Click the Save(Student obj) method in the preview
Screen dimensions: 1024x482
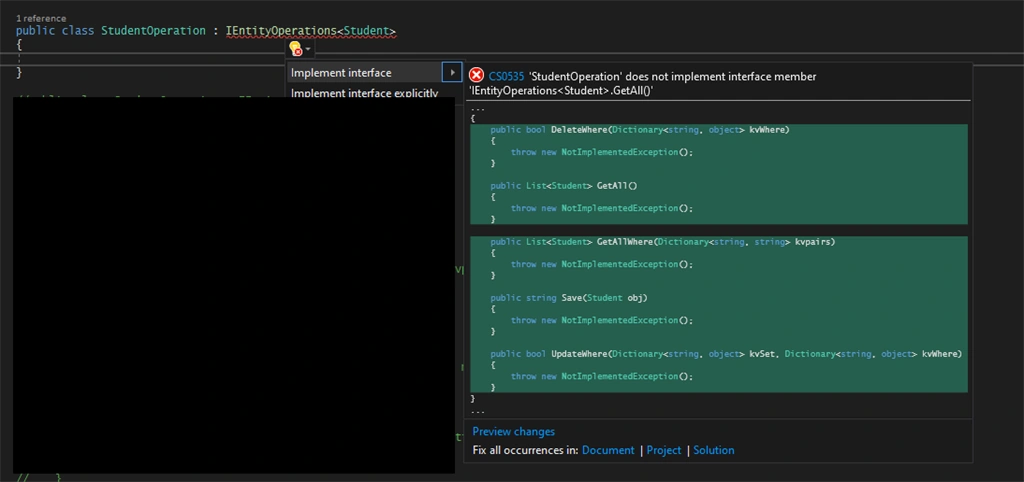[604, 298]
